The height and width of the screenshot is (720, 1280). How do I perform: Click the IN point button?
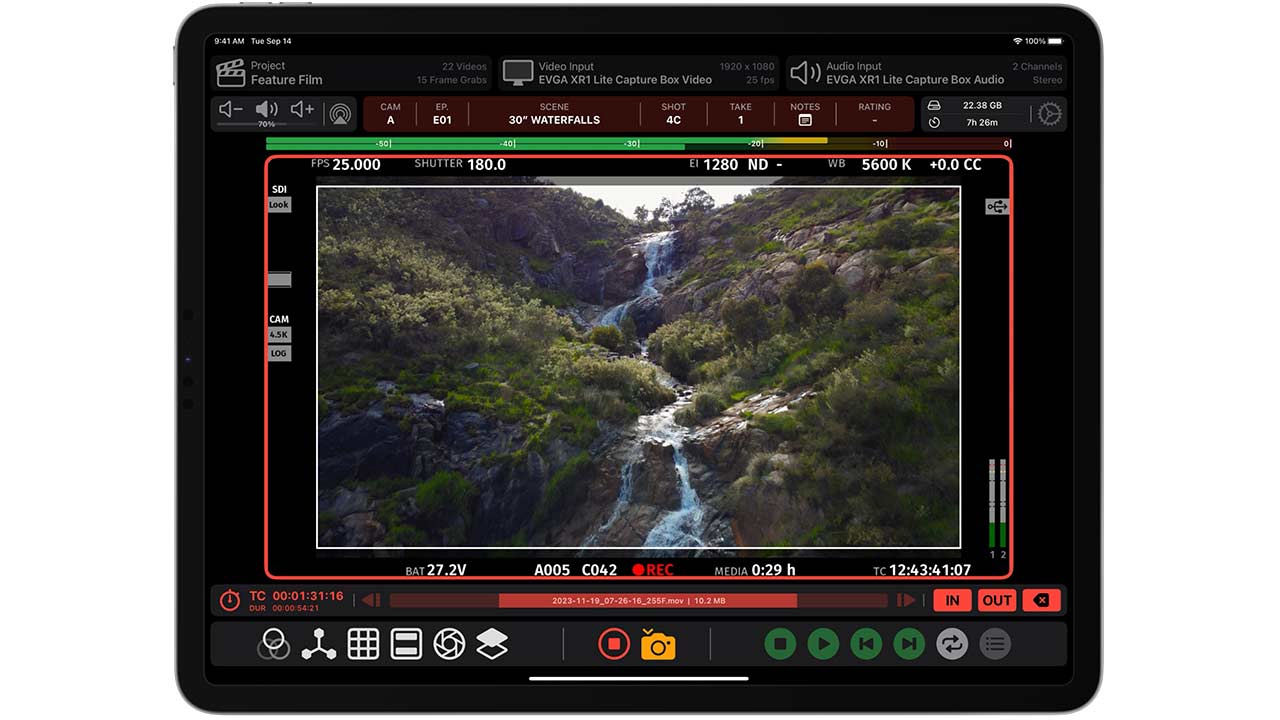tap(952, 600)
